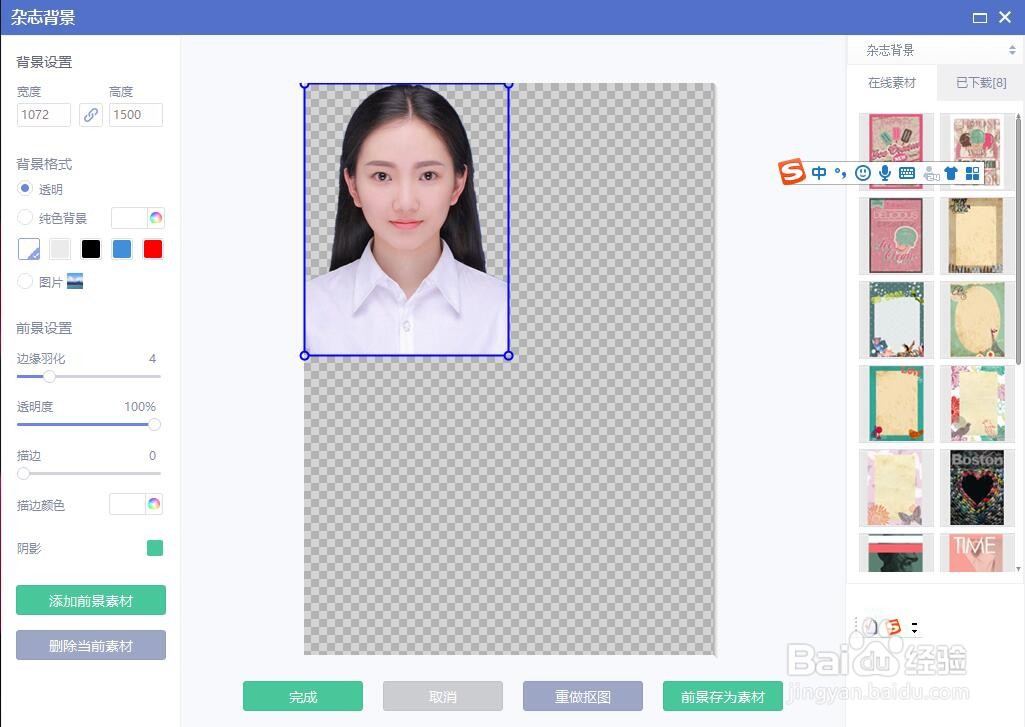Click the 完成 button to finish
This screenshot has height=727, width=1025.
point(302,696)
